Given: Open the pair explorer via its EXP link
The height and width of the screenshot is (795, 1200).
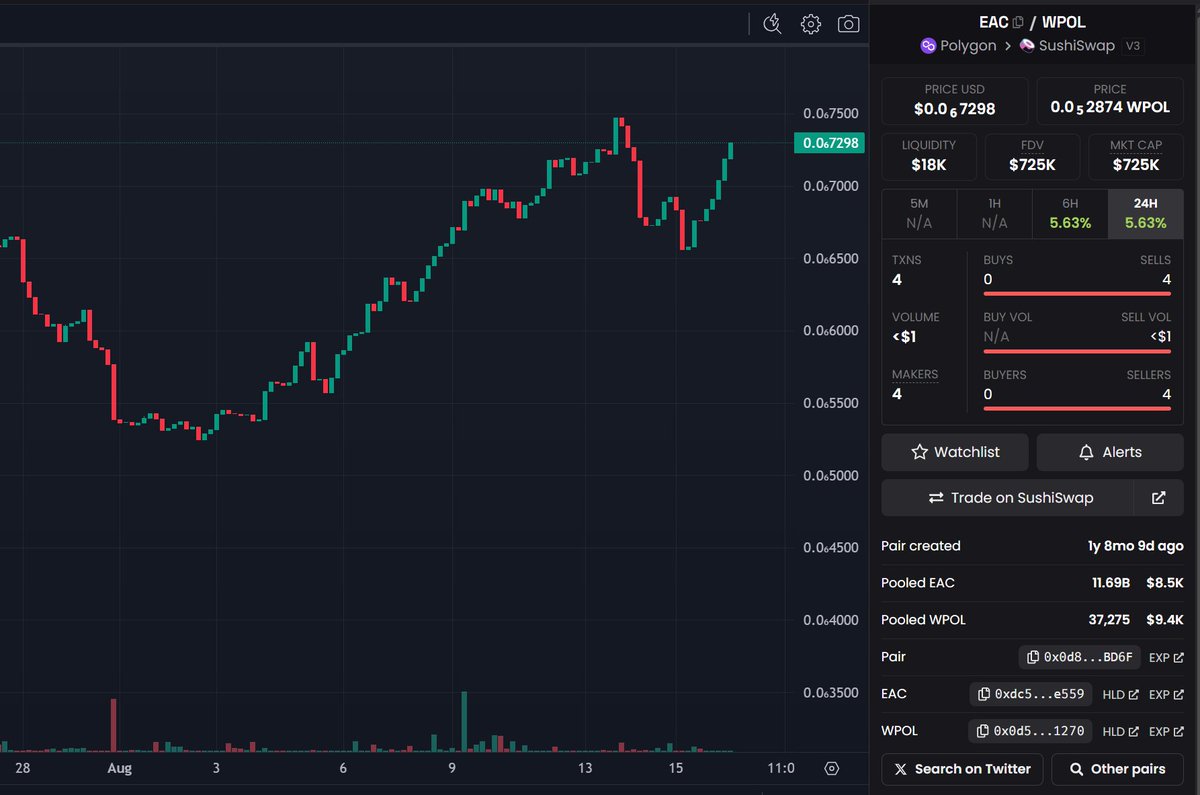Looking at the screenshot, I should coord(1166,657).
